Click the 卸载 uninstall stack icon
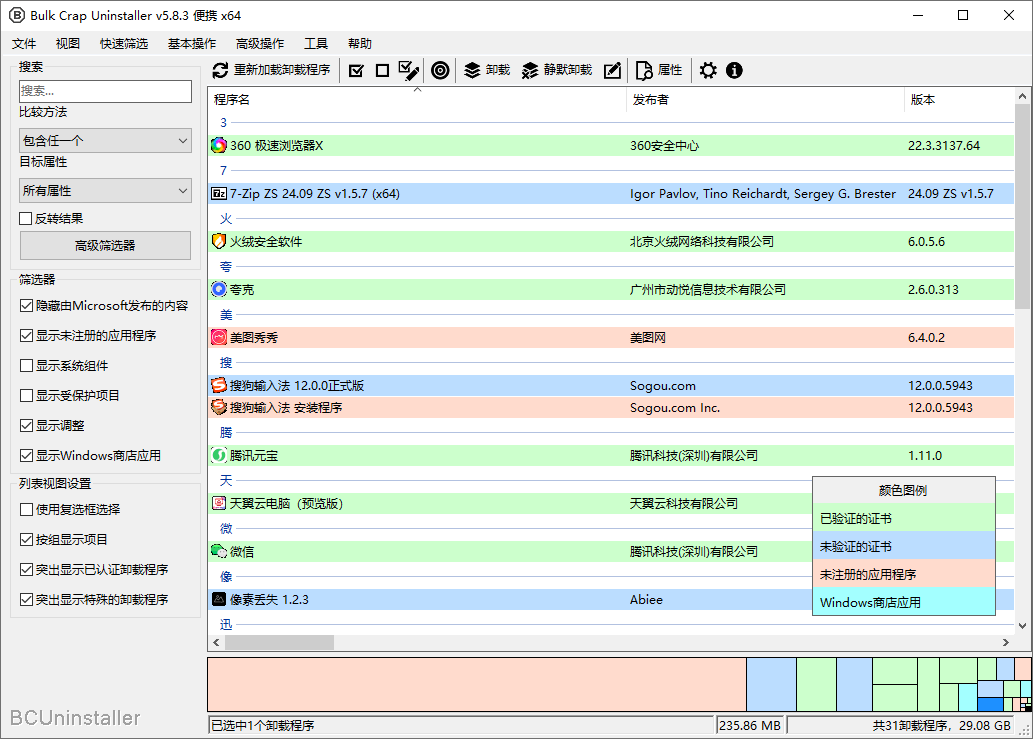 coord(472,70)
